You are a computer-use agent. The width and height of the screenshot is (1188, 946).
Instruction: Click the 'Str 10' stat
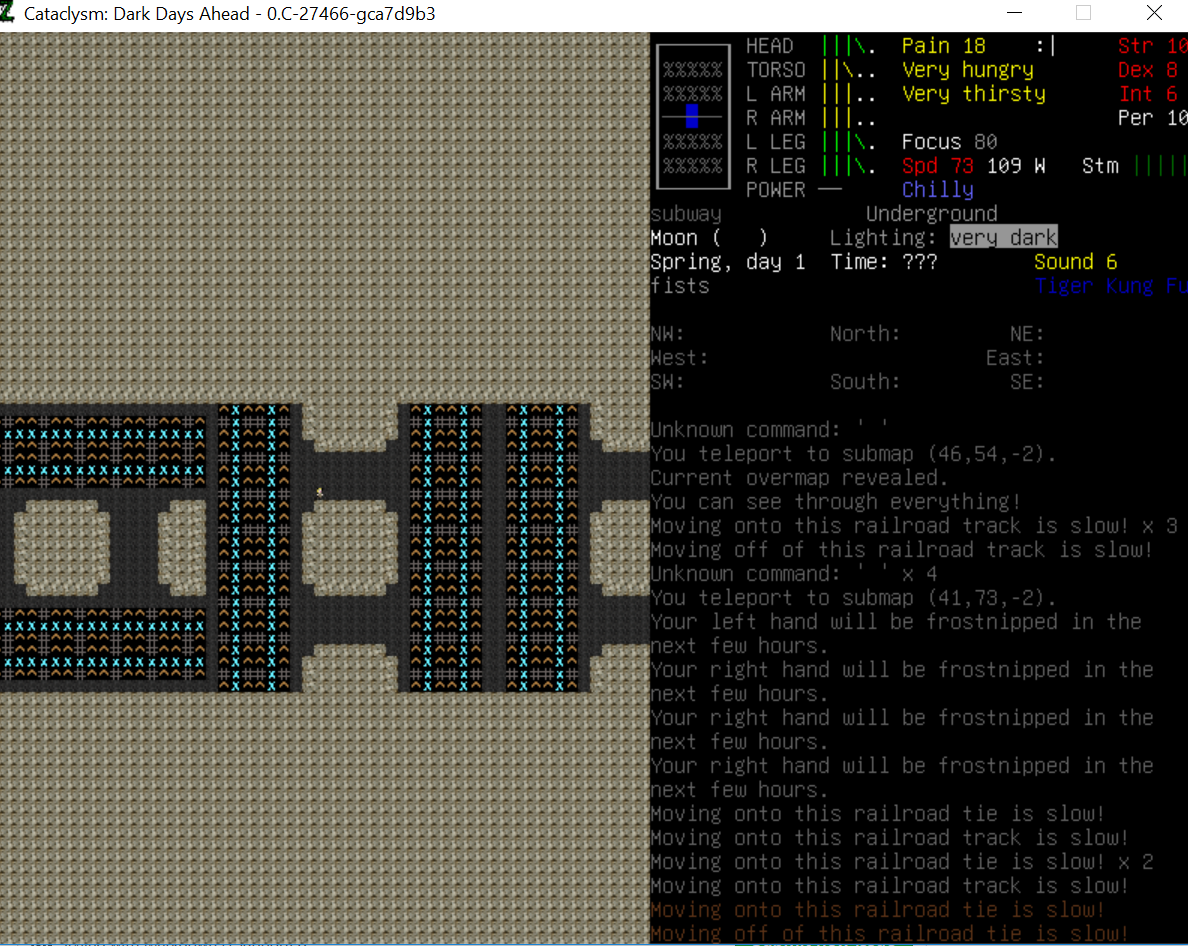pyautogui.click(x=1152, y=45)
